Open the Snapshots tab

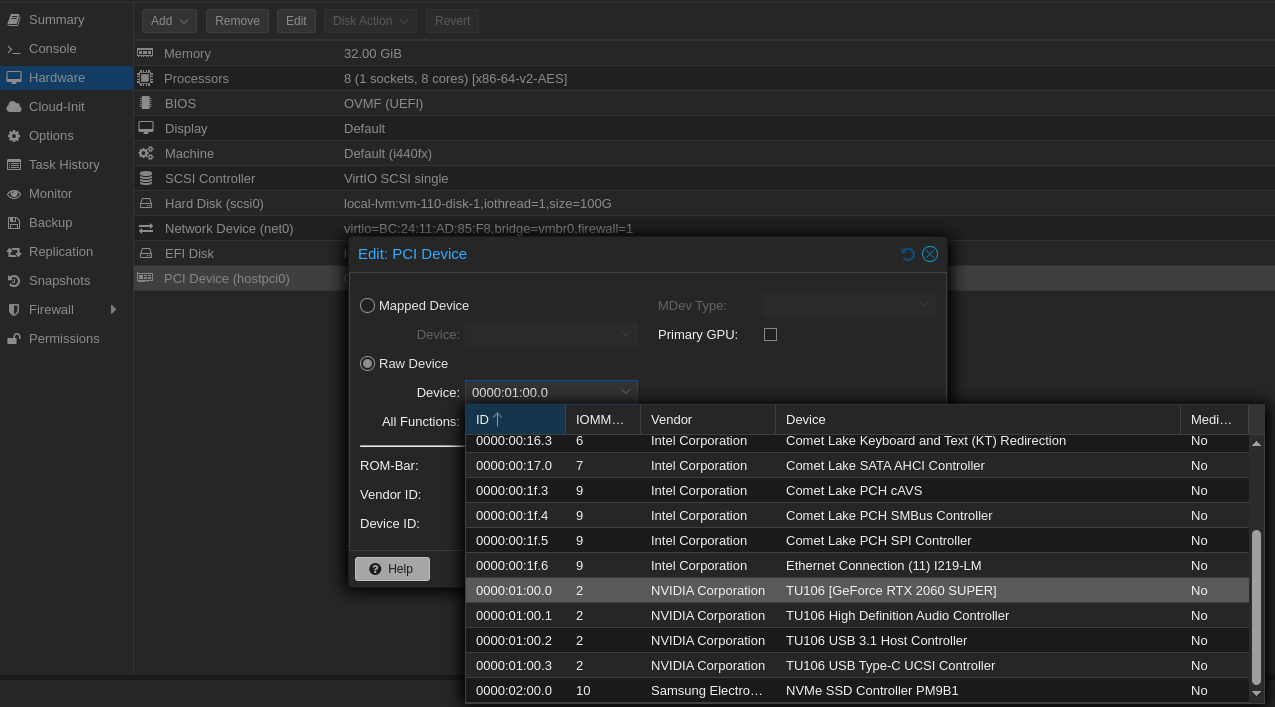pos(66,281)
